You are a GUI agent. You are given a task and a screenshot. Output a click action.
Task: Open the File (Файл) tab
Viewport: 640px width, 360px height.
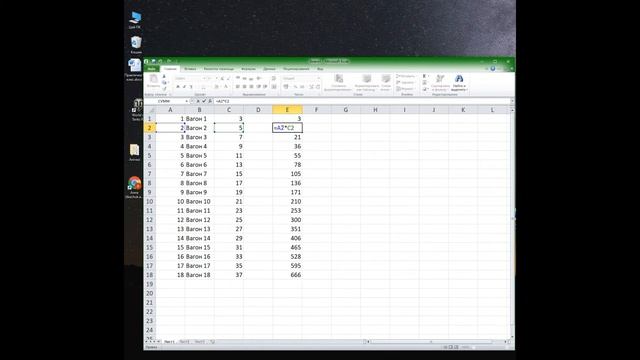[151, 69]
